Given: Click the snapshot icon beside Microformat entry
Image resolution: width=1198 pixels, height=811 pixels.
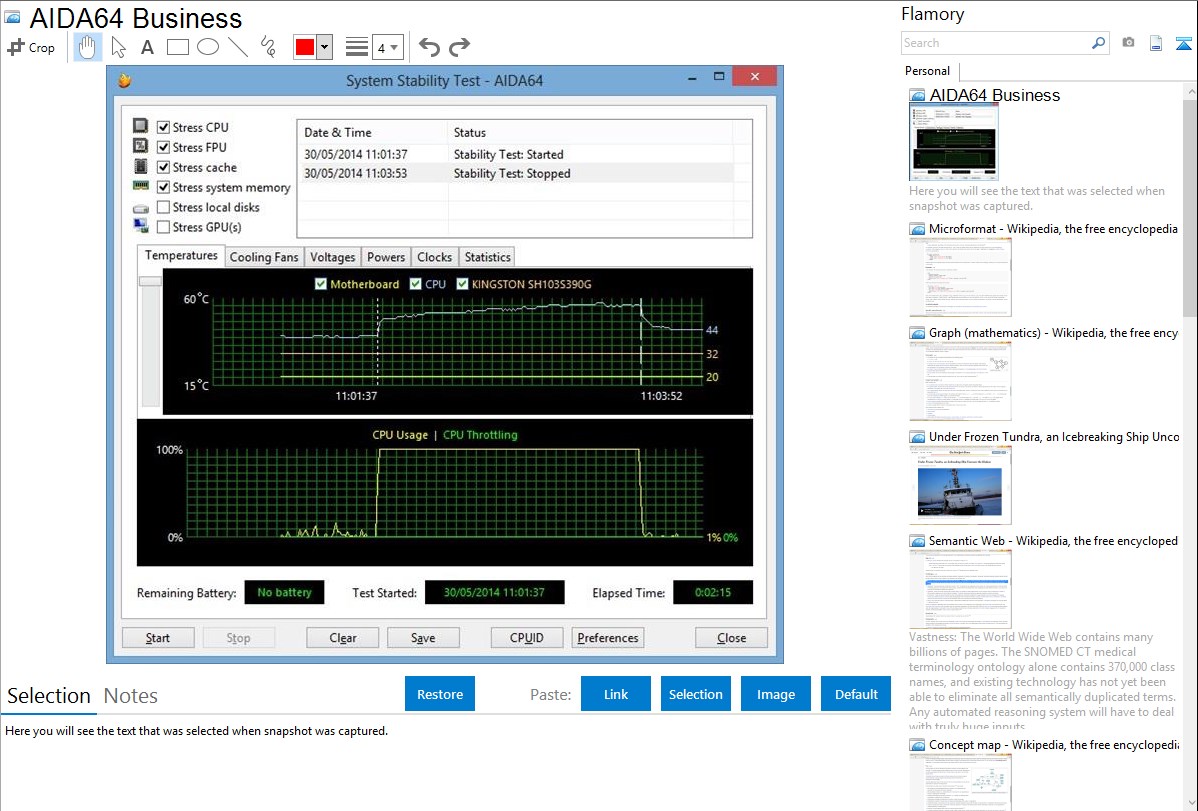Looking at the screenshot, I should point(917,229).
